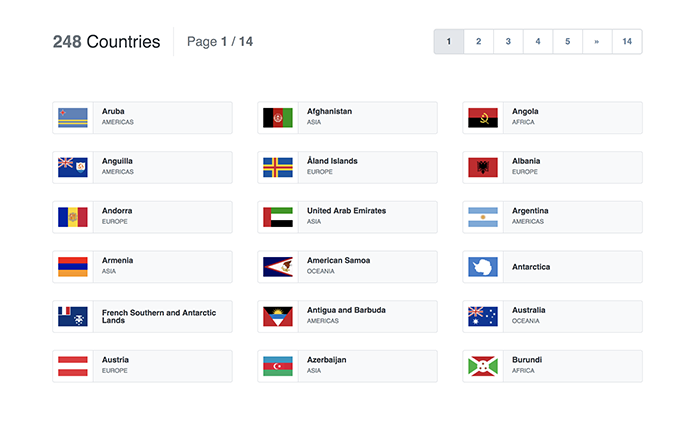This screenshot has height=430, width=700.
Task: Click the Australia flag icon
Action: pyautogui.click(x=483, y=317)
